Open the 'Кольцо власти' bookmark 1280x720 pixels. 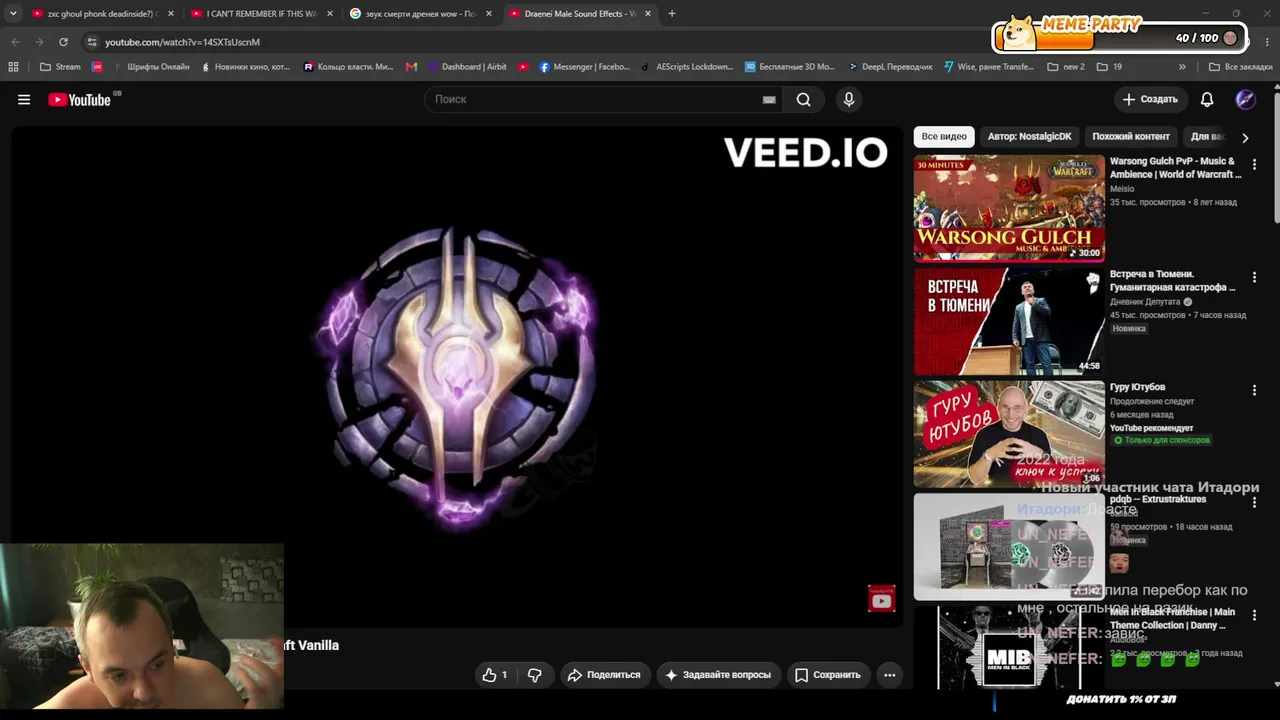click(349, 67)
